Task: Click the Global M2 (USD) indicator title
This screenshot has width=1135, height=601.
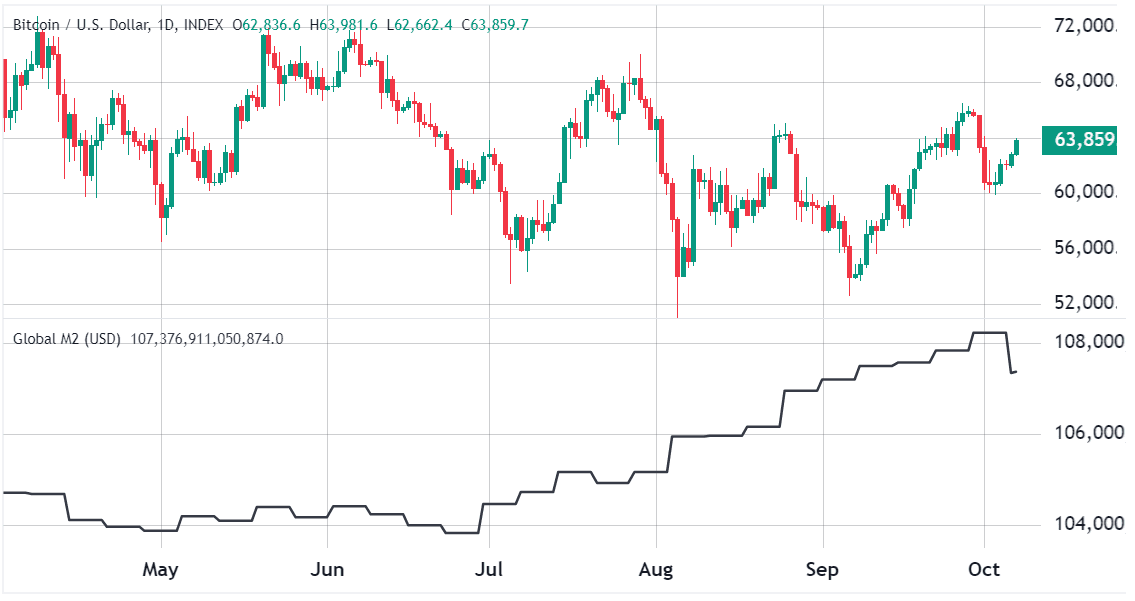Action: coord(67,338)
